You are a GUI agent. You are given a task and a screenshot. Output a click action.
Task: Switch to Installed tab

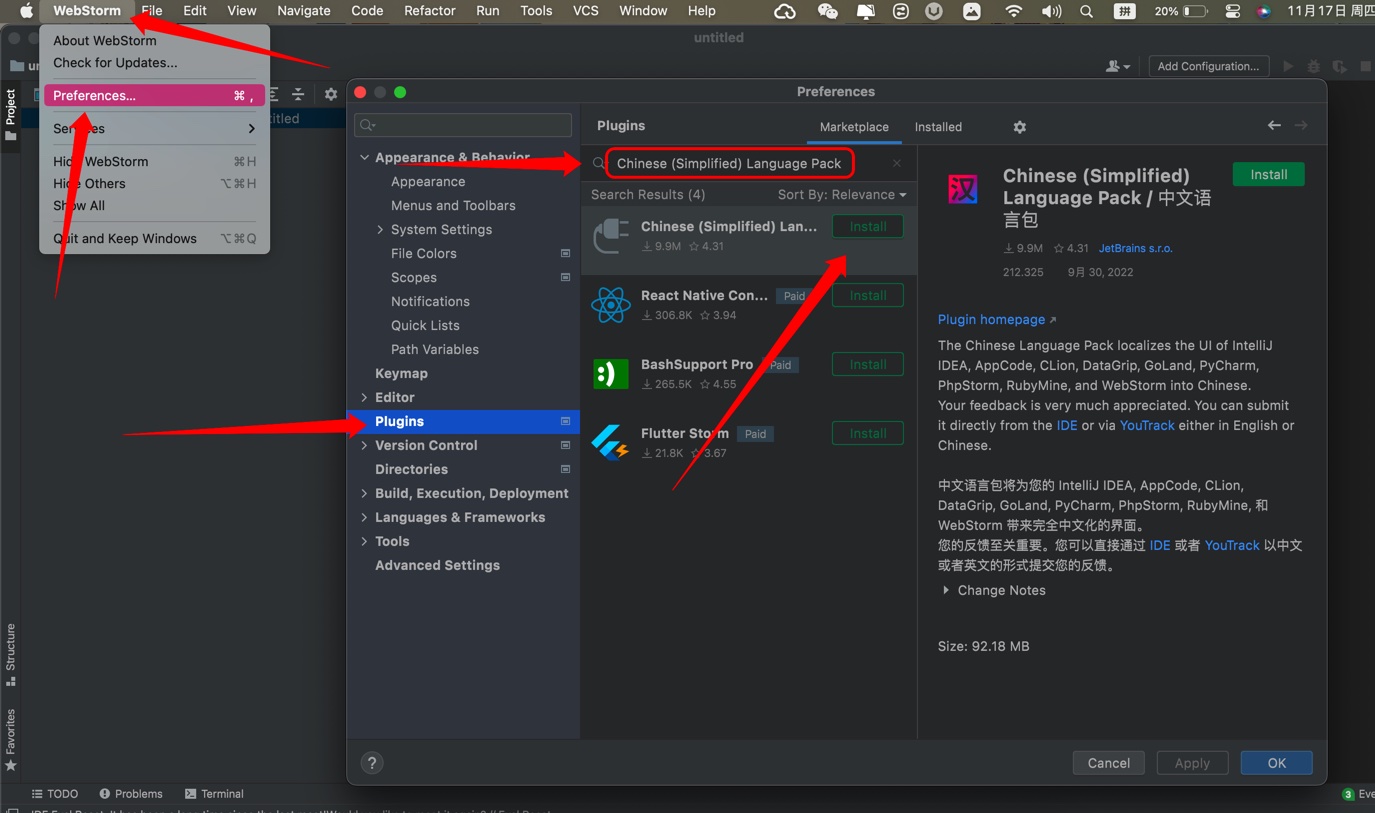(x=938, y=127)
